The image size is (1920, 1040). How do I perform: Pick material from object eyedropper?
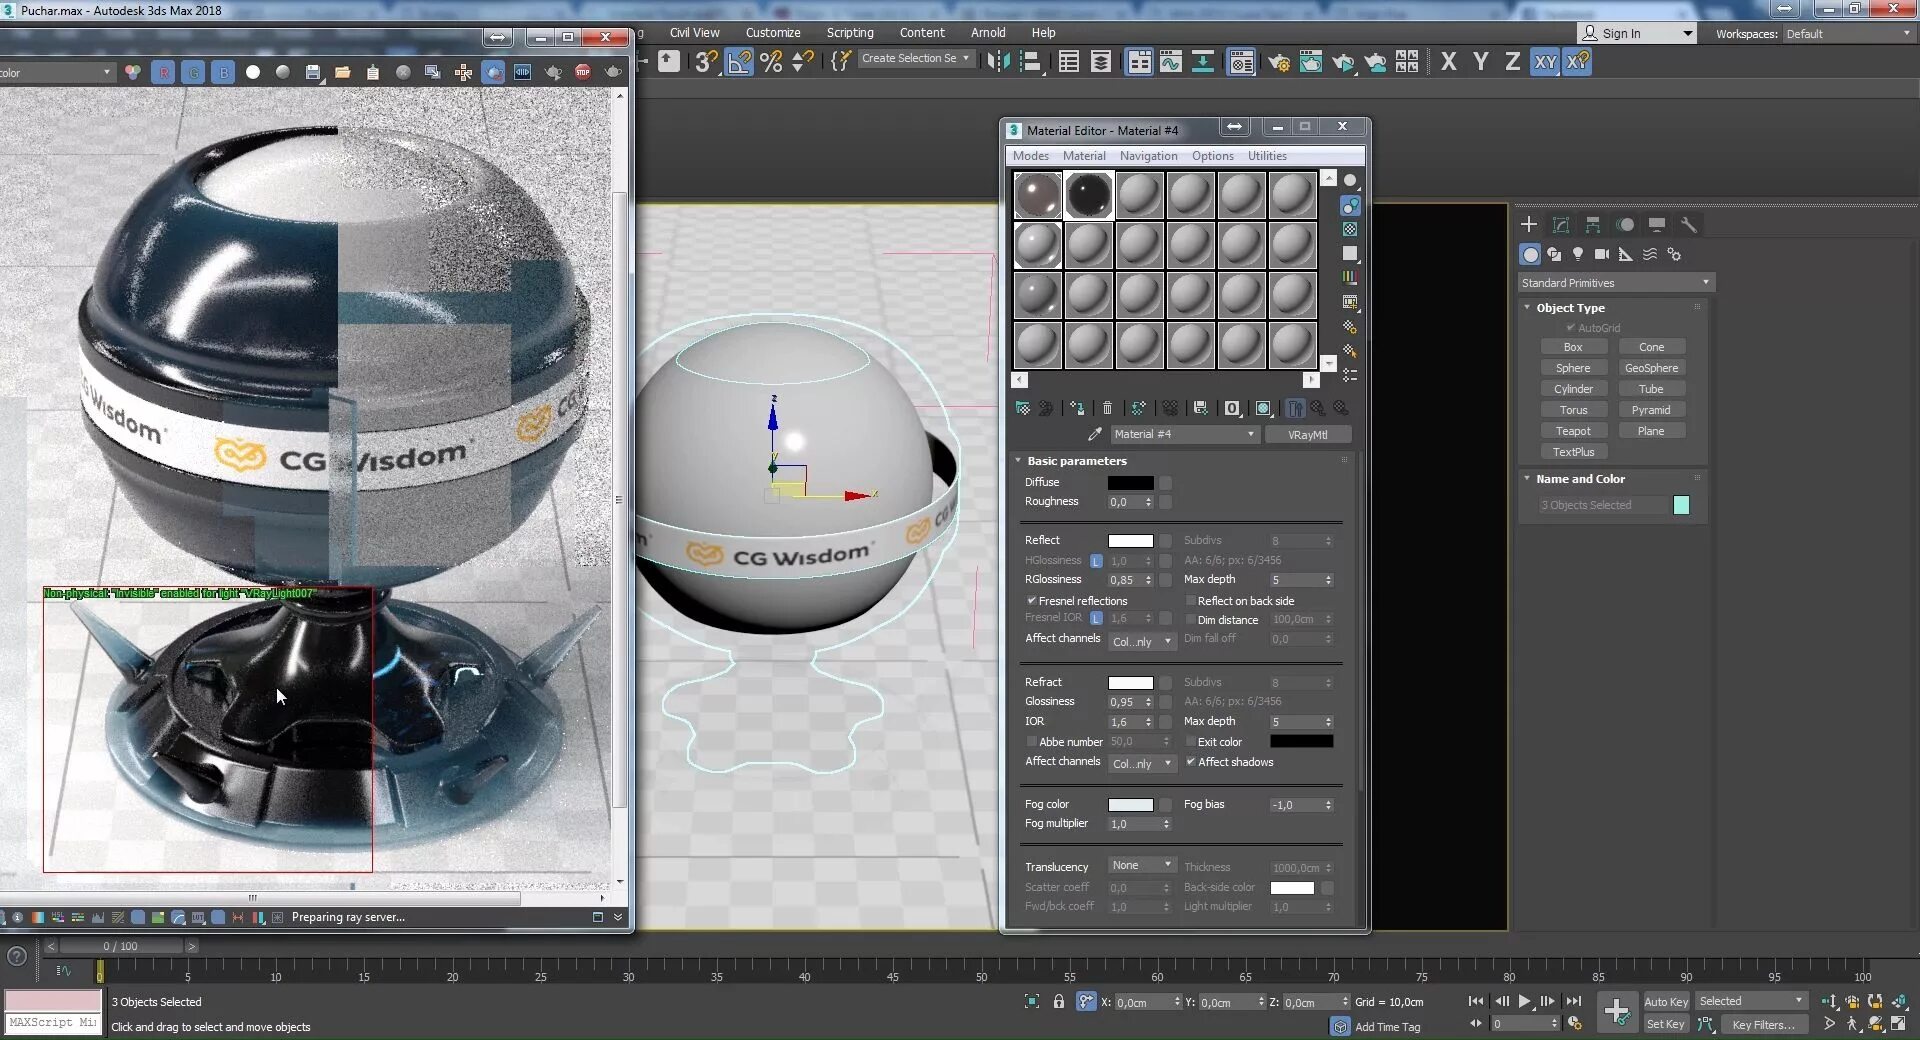pyautogui.click(x=1095, y=434)
